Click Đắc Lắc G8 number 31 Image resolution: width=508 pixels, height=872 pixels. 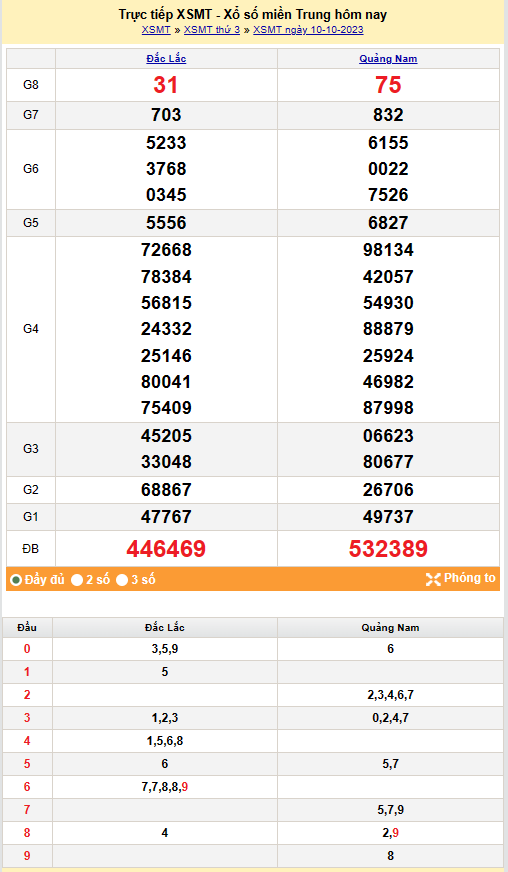coord(166,85)
